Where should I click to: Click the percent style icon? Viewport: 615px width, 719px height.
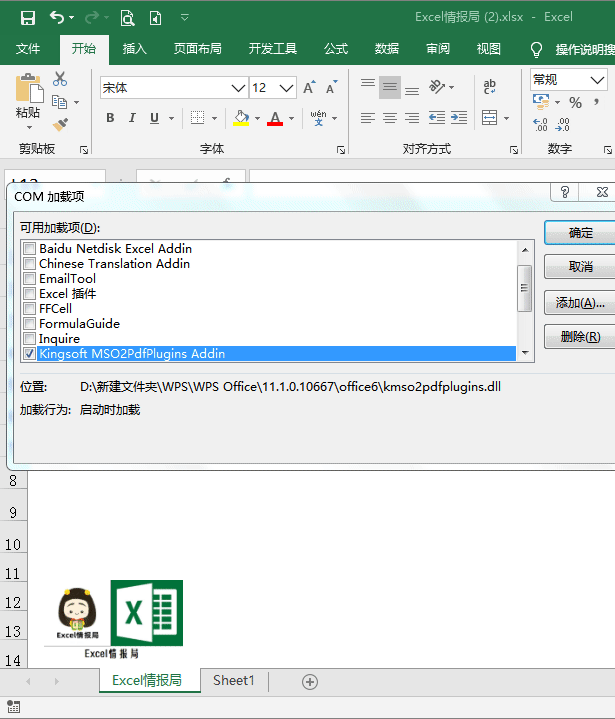pyautogui.click(x=575, y=103)
